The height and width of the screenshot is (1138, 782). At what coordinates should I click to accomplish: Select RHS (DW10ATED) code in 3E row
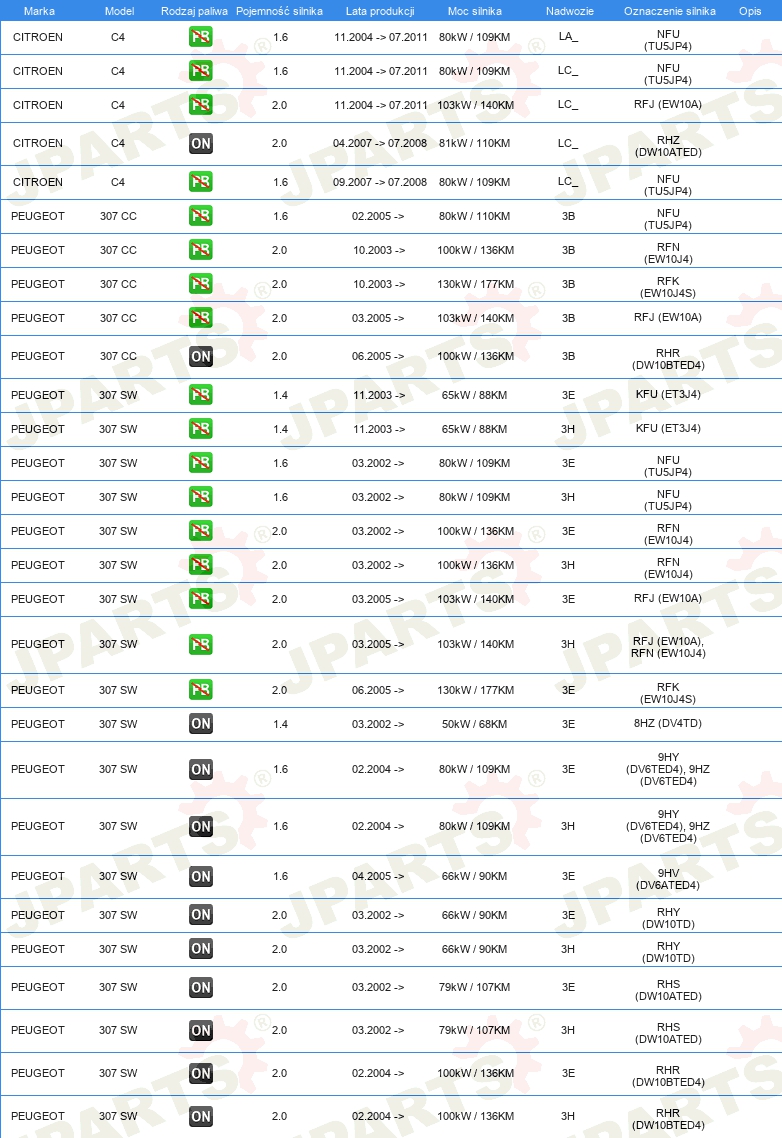point(668,990)
